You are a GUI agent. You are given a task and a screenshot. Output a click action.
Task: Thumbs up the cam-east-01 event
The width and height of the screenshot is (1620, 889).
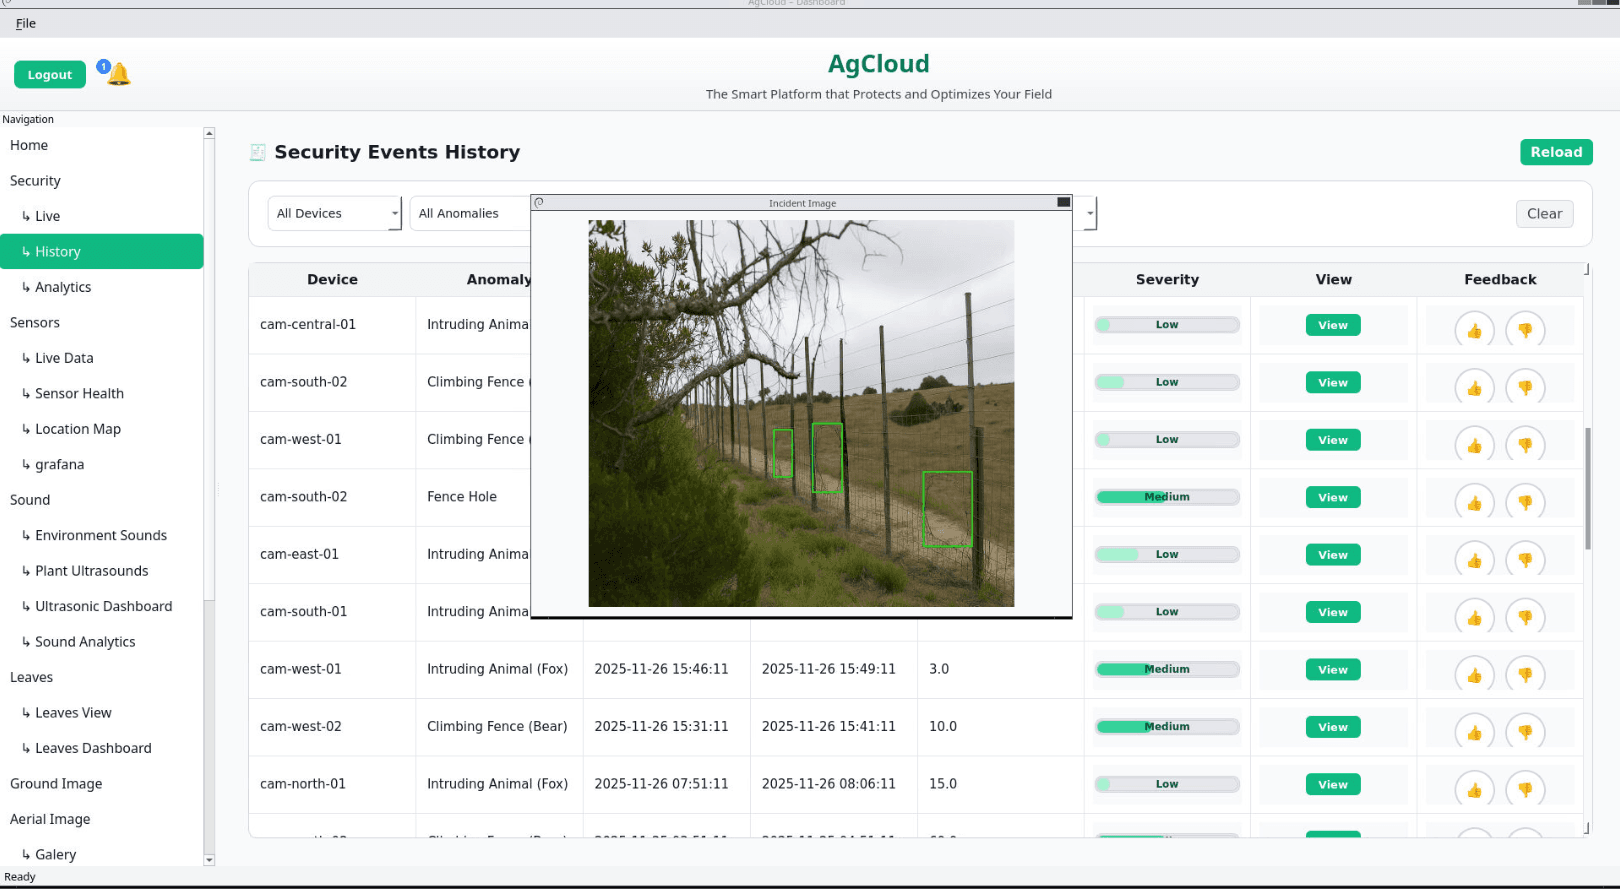1474,559
